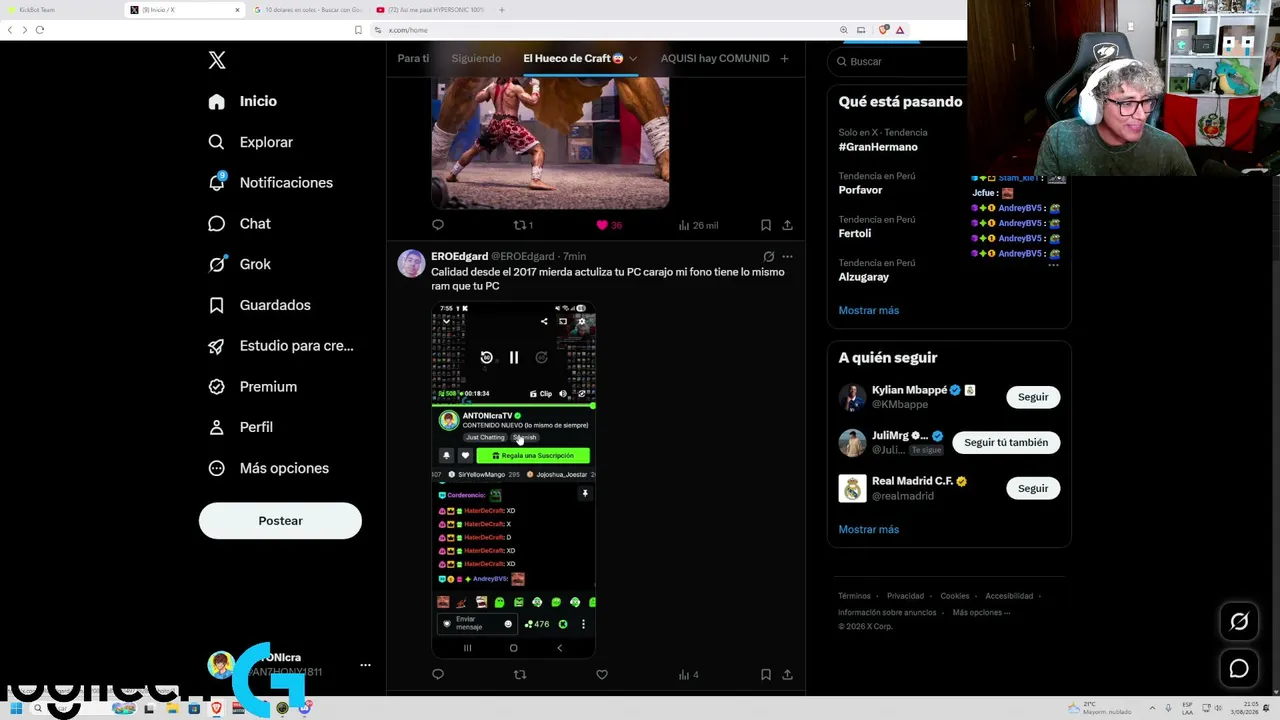Follow Real Madrid C.F.
Screen dimensions: 1280x720
[1033, 488]
